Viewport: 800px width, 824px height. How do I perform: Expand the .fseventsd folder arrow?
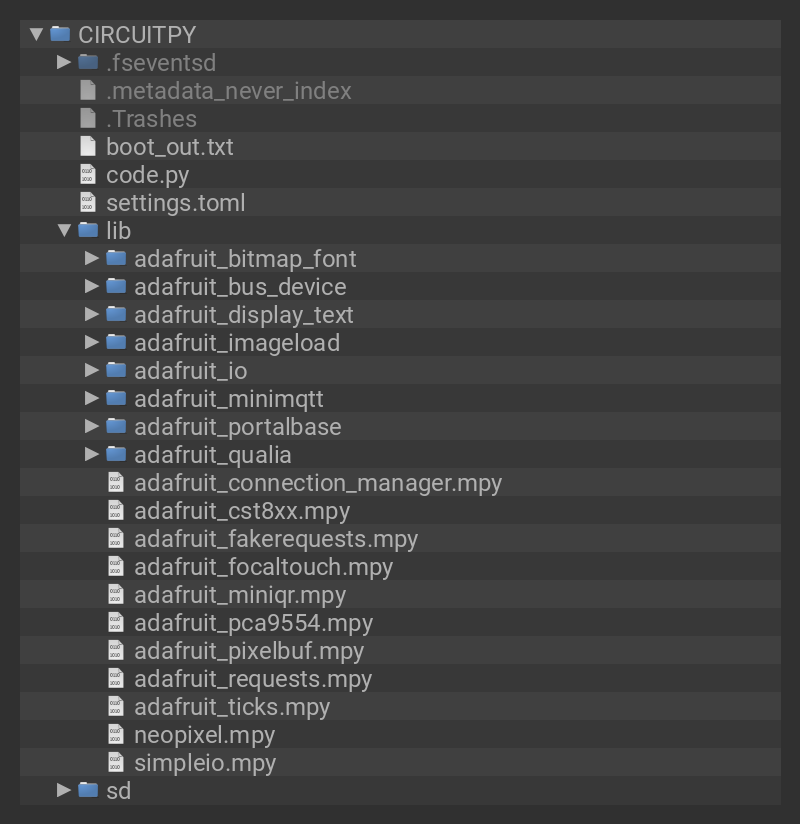(64, 62)
